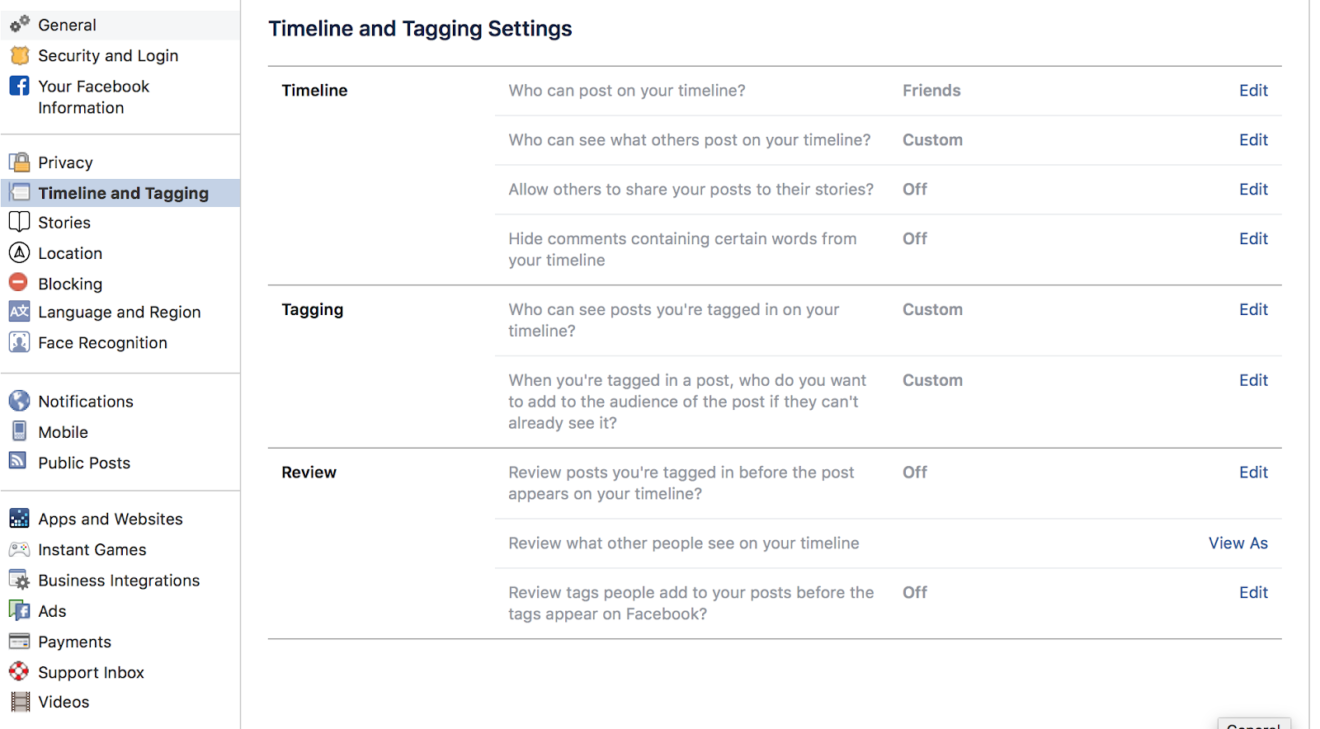Image resolution: width=1320 pixels, height=729 pixels.
Task: Select the Privacy lock icon
Action: (x=21, y=162)
